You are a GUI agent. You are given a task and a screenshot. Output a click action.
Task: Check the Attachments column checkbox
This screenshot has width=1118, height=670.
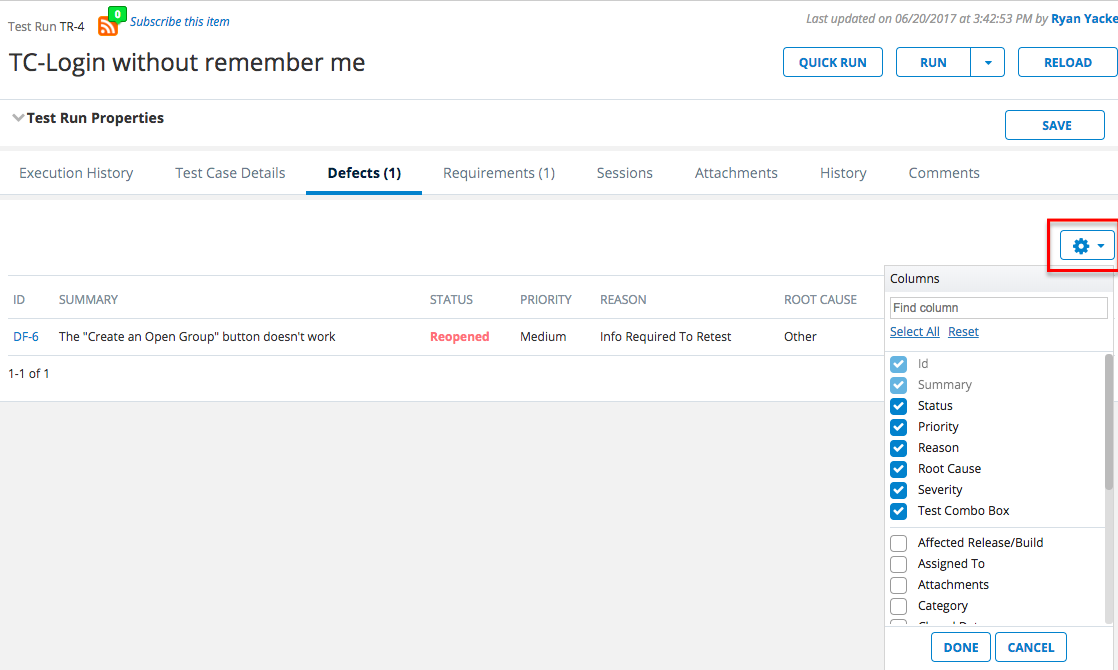point(898,585)
